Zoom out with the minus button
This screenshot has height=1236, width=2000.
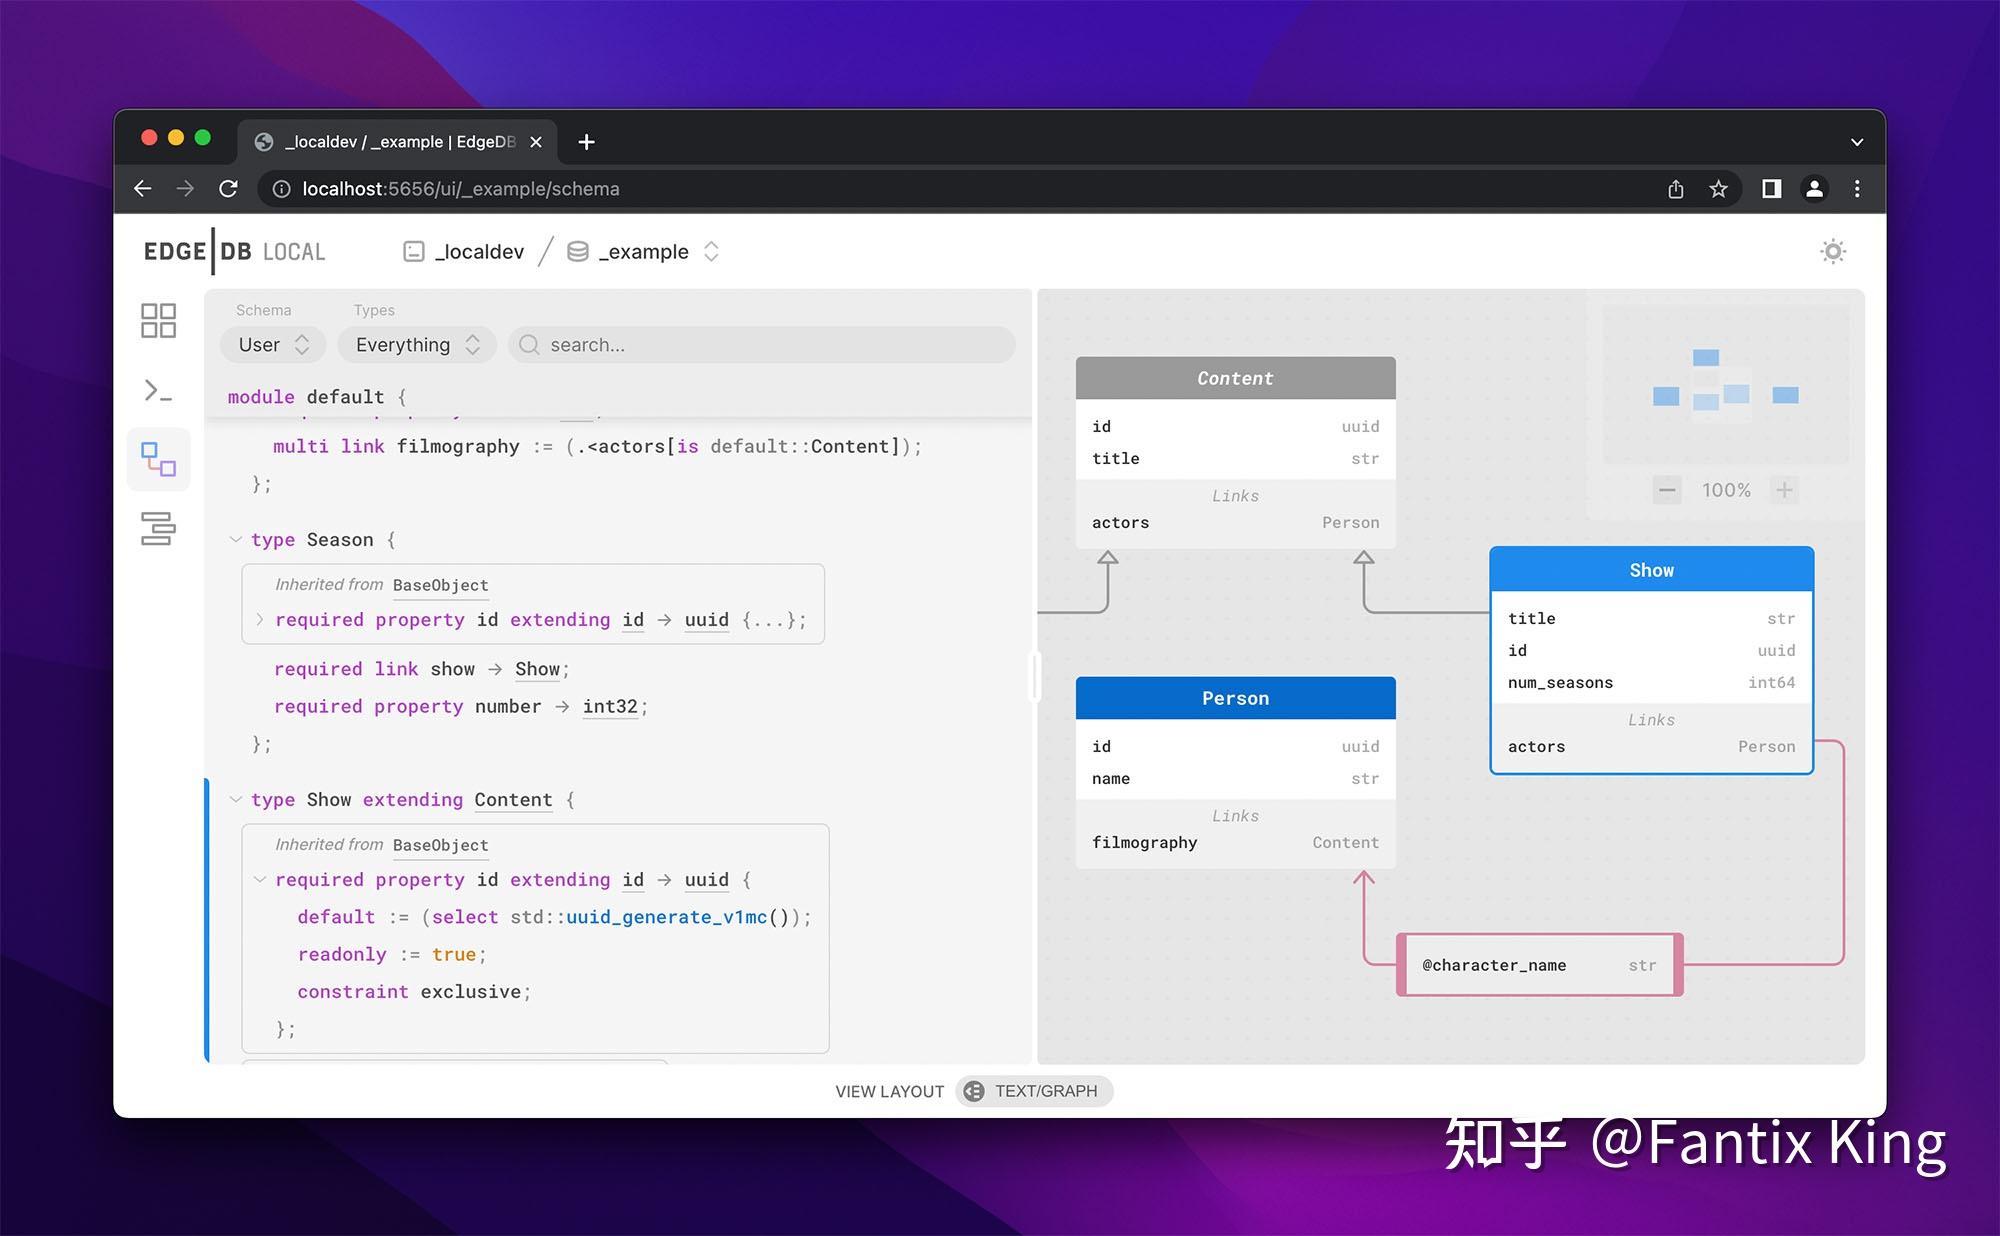tap(1666, 490)
